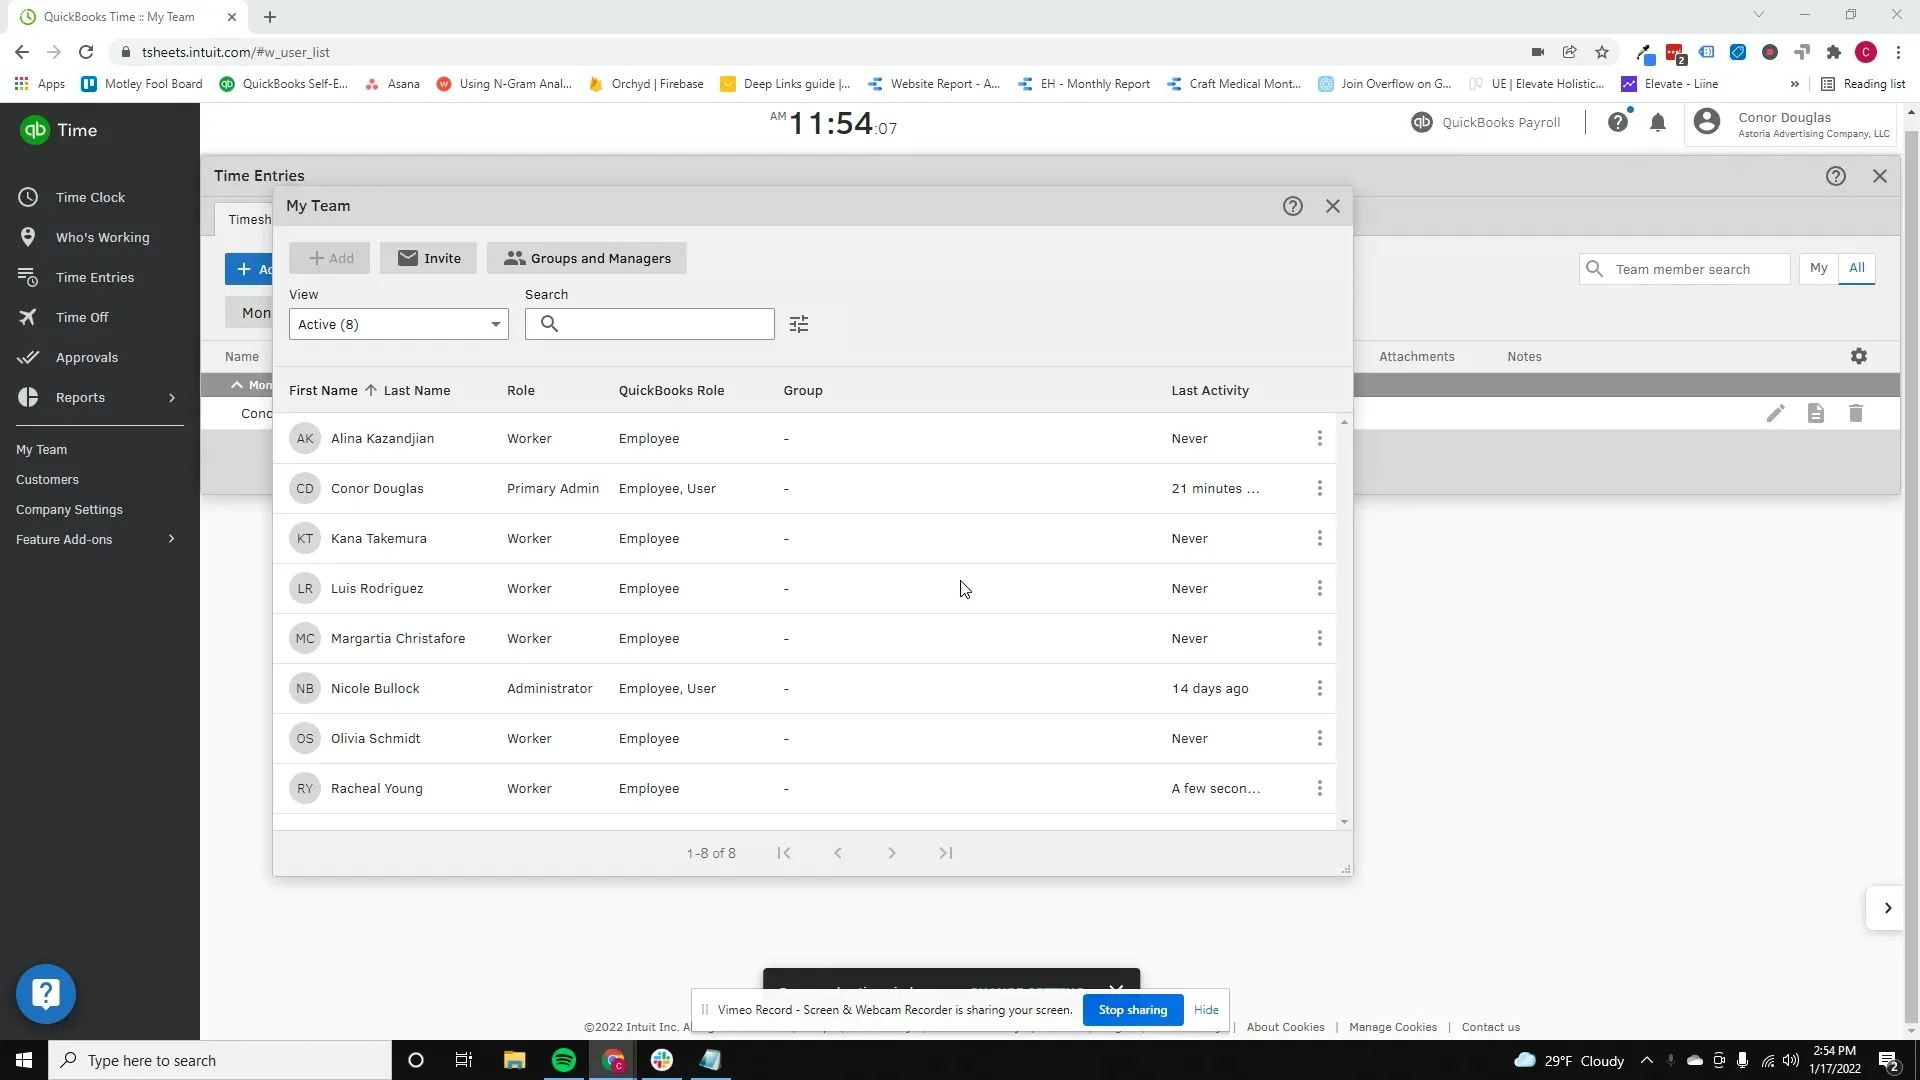Switch to All time entries toggle

click(1857, 268)
